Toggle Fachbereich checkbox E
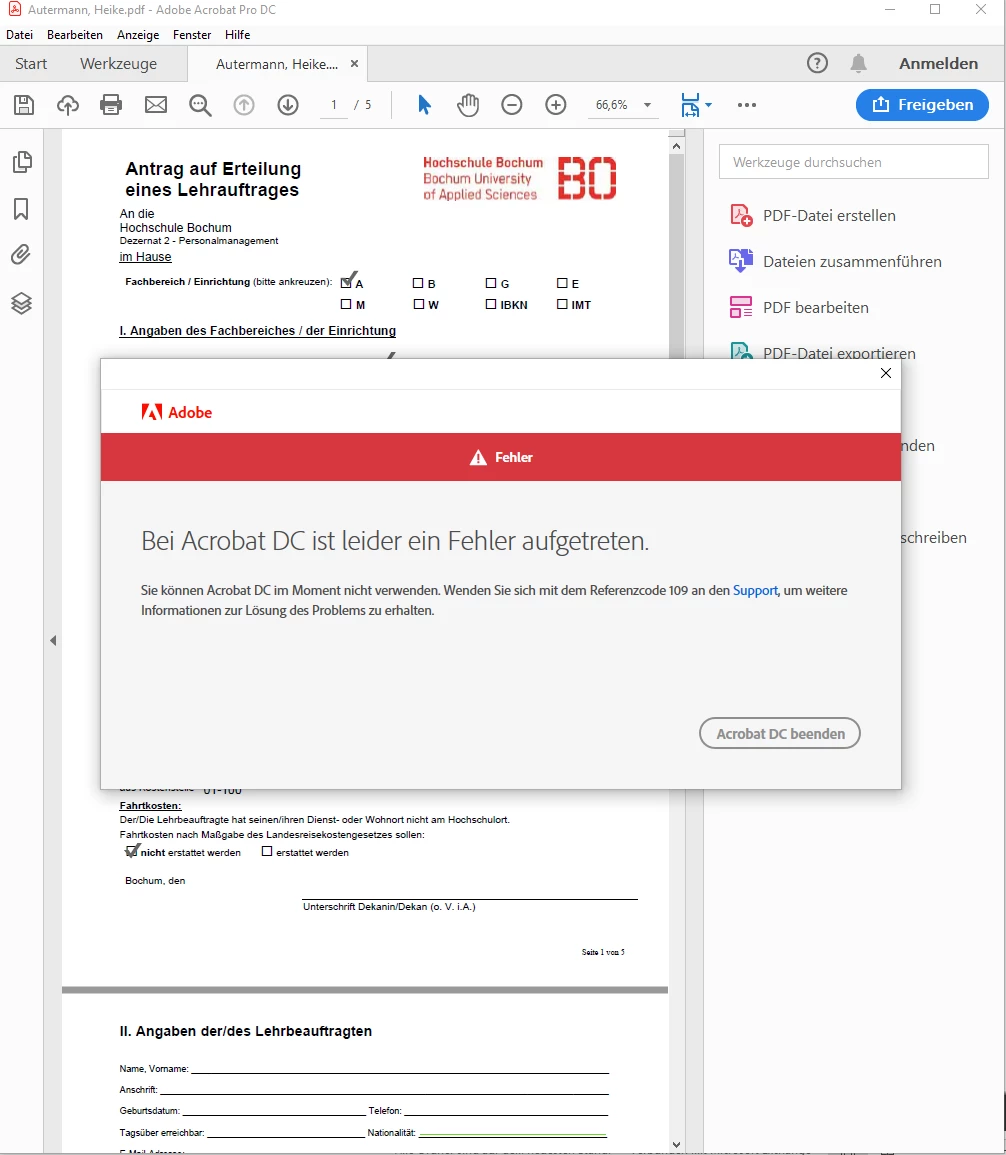 coord(562,283)
